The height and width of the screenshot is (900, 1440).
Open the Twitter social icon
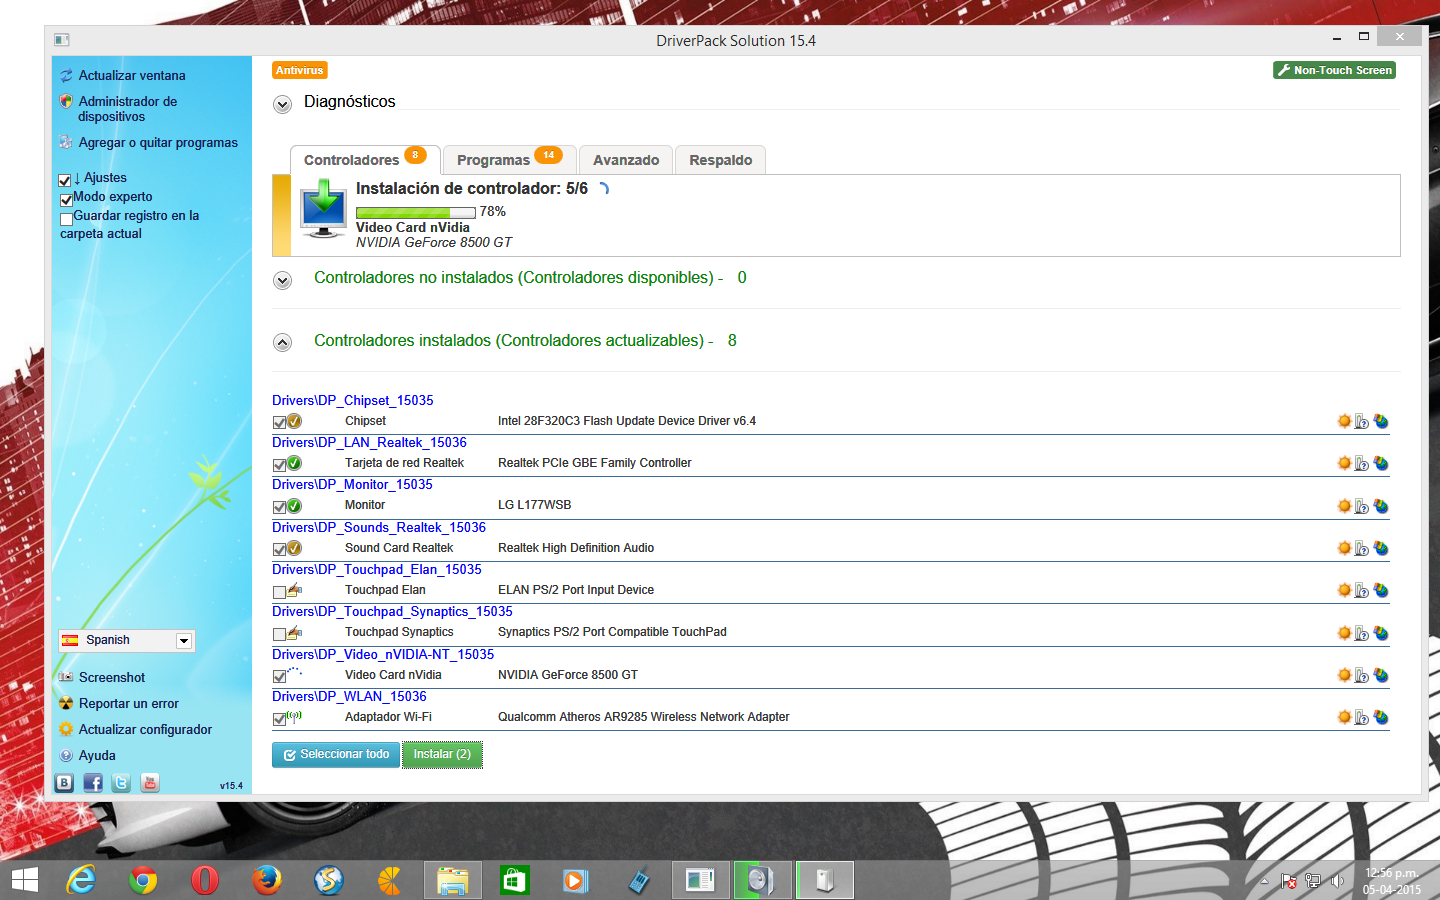pyautogui.click(x=121, y=783)
